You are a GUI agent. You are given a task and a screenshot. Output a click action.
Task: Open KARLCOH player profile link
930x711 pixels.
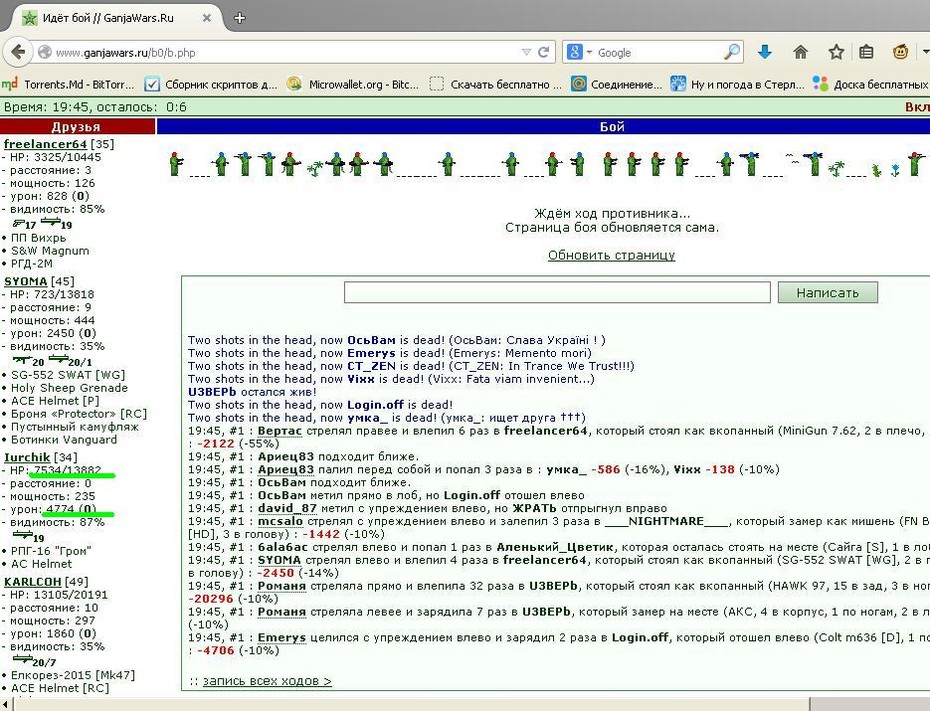coord(33,582)
